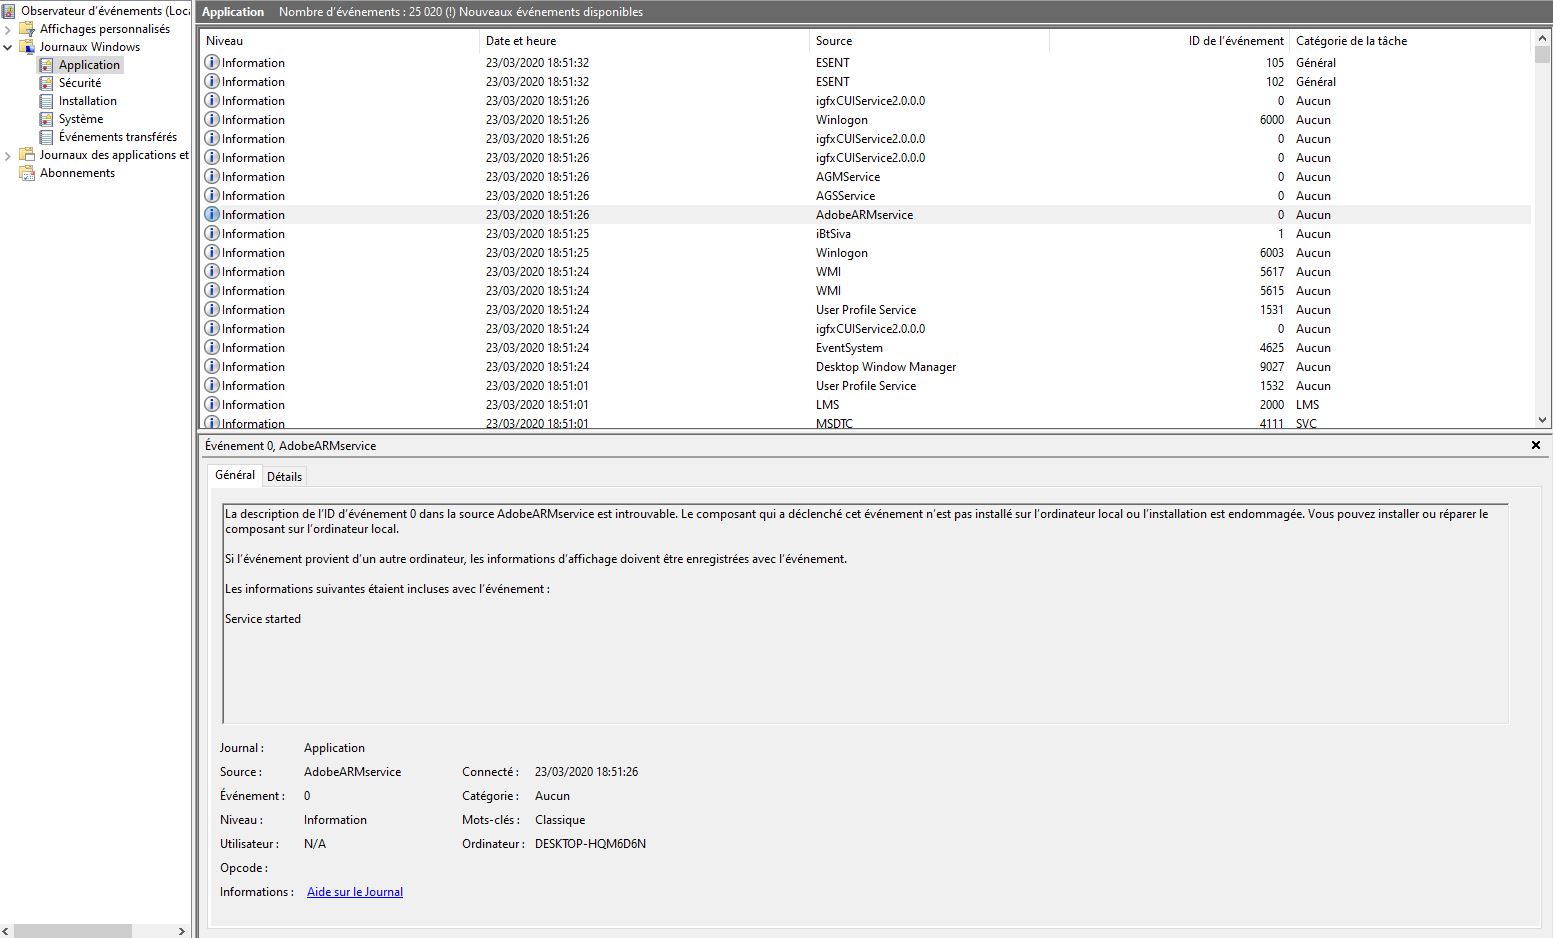Click the Mots-clés value 'Classique'
1553x938 pixels.
(x=560, y=820)
